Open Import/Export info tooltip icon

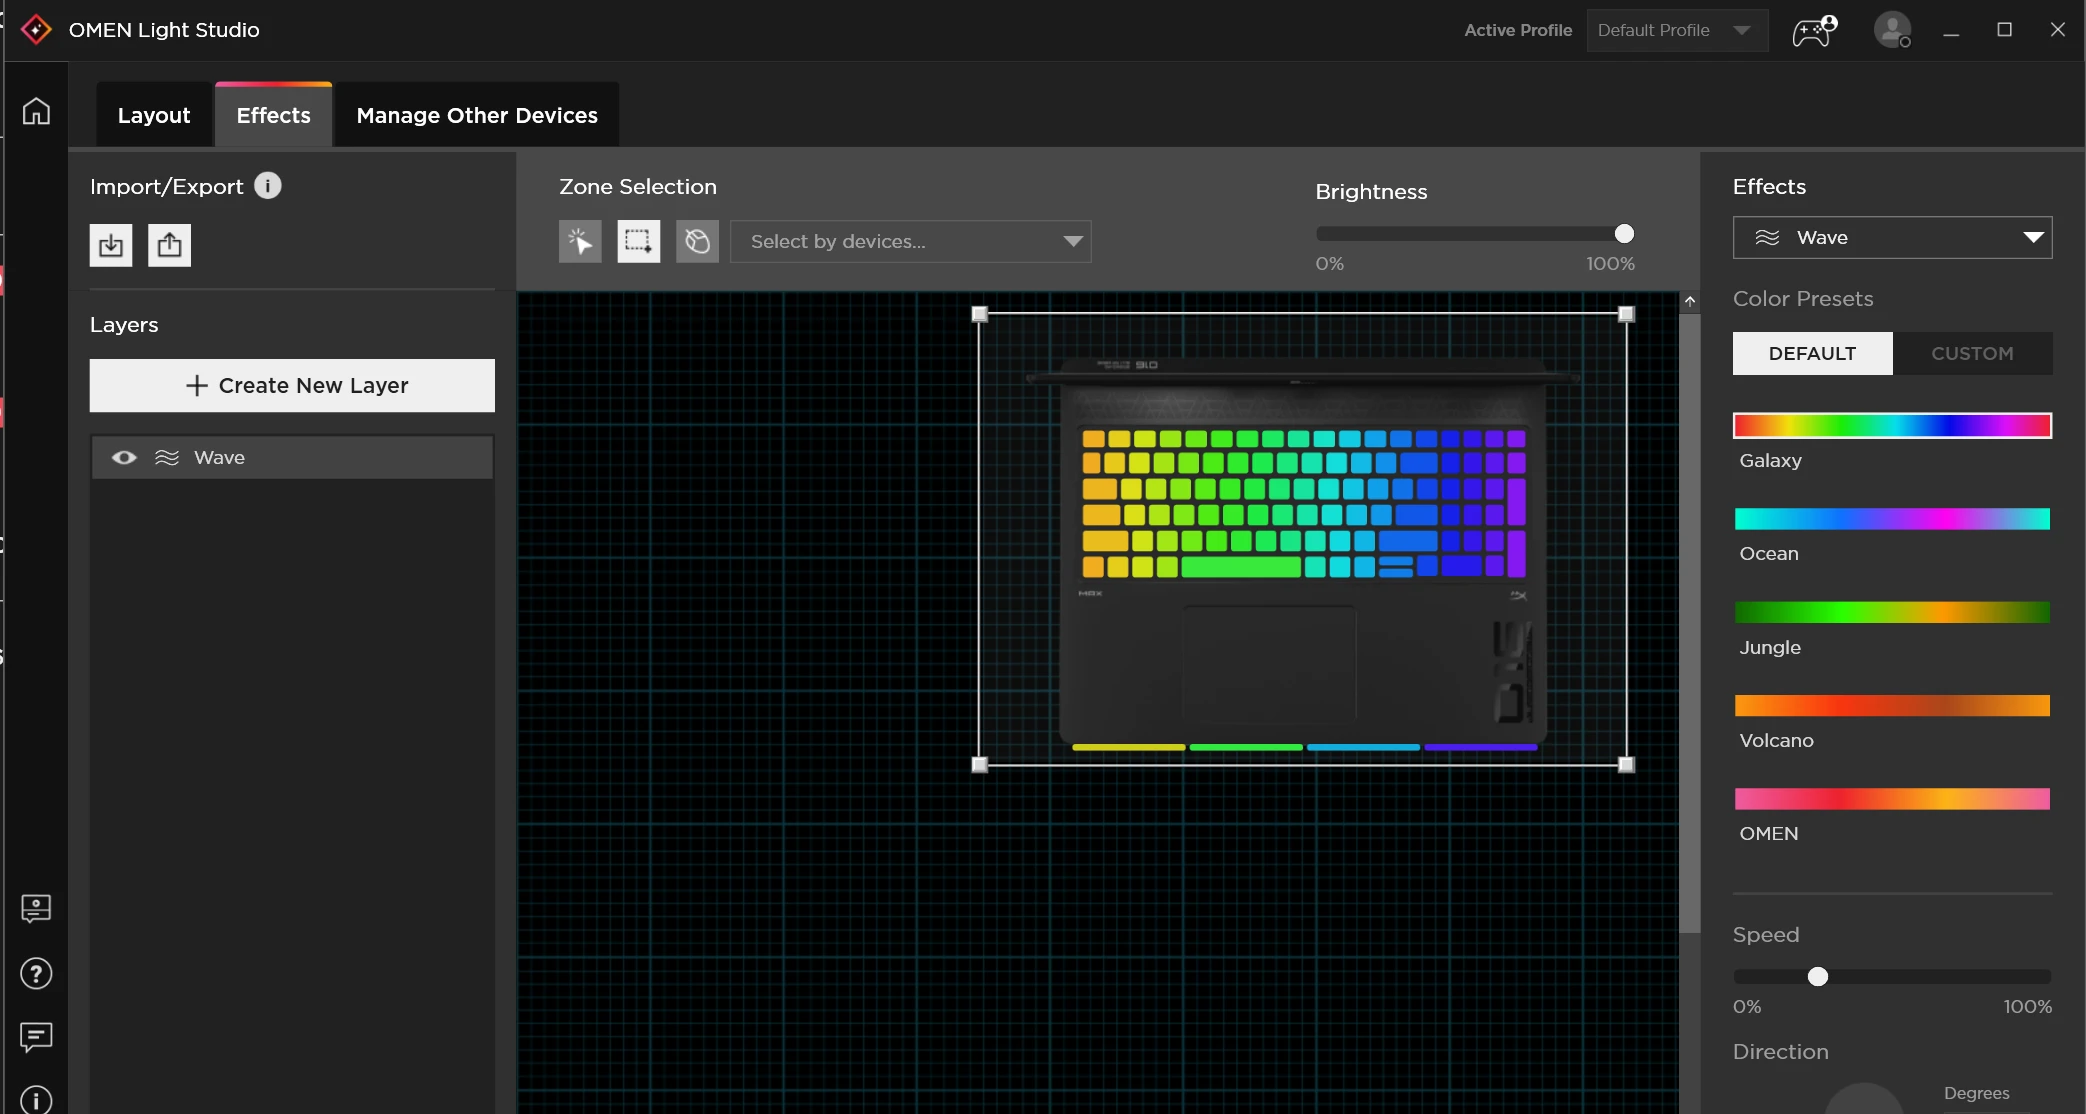click(268, 186)
